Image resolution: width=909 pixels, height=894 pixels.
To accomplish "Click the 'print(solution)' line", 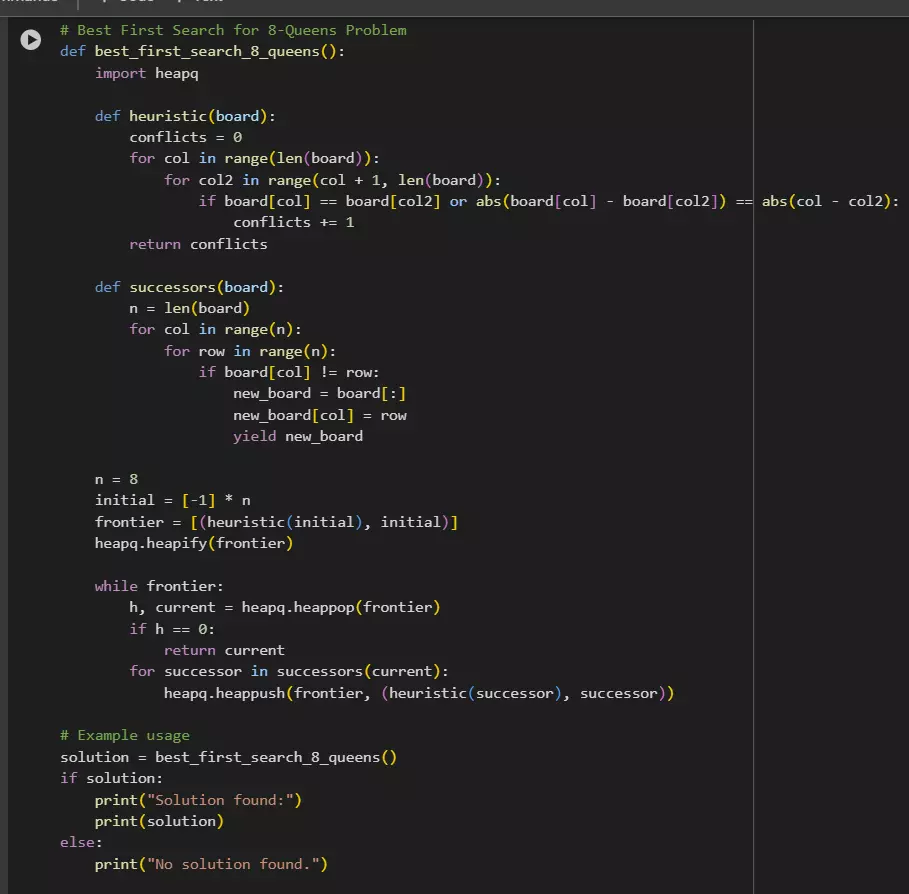I will [x=159, y=822].
